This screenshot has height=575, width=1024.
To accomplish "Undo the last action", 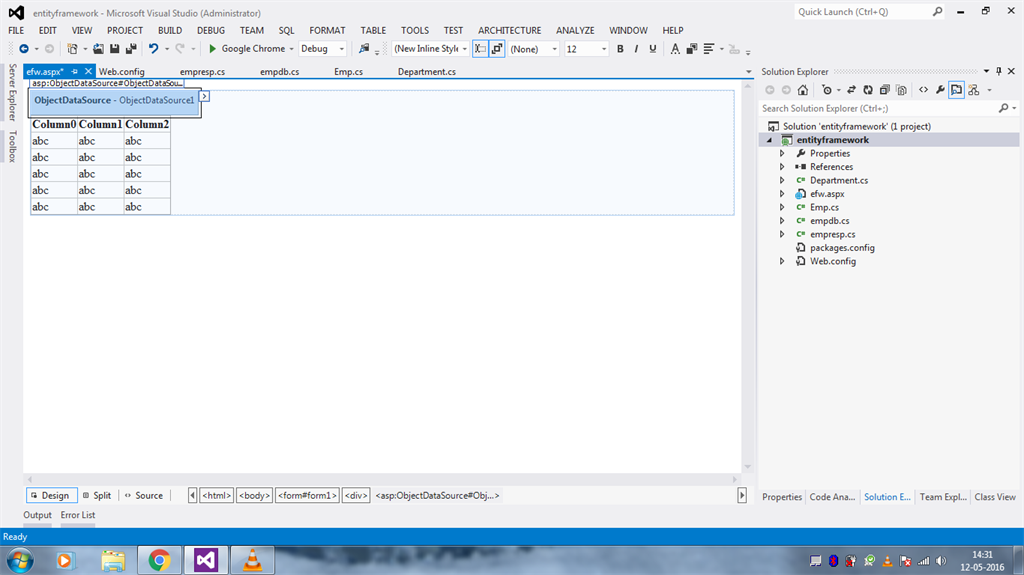I will click(153, 49).
